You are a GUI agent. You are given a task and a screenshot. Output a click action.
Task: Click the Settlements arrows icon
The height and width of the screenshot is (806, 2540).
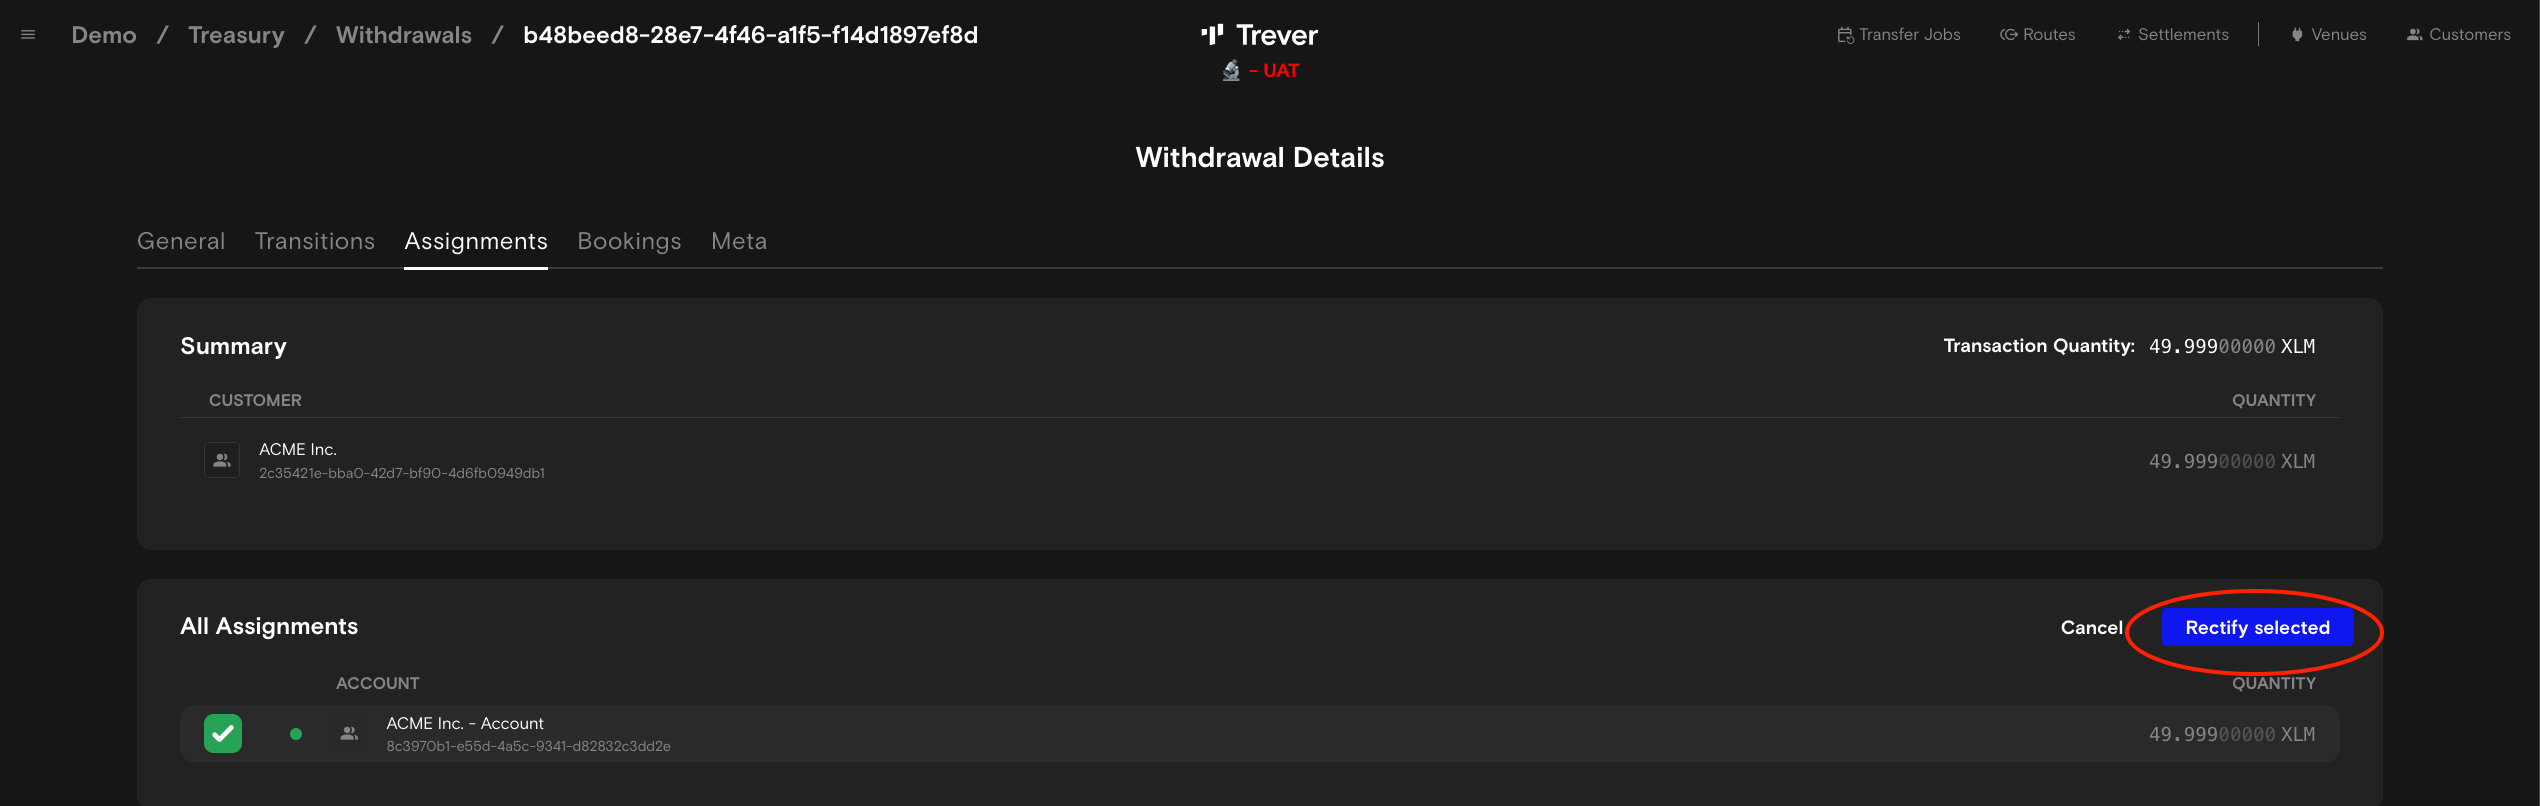click(2123, 35)
